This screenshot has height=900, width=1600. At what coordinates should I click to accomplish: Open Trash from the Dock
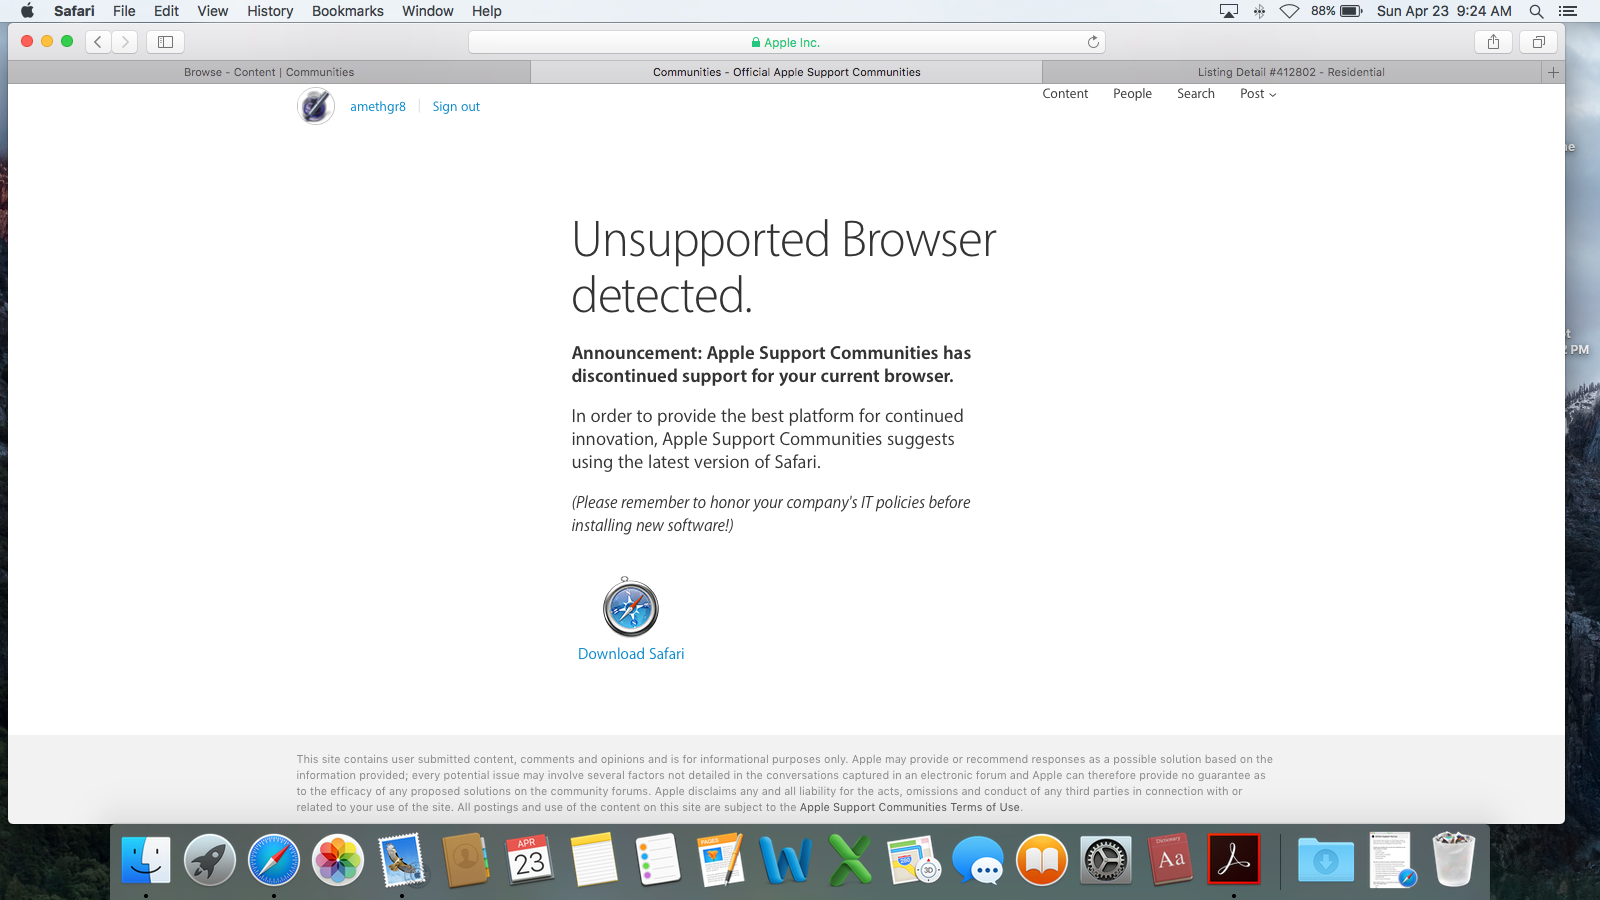click(1452, 858)
